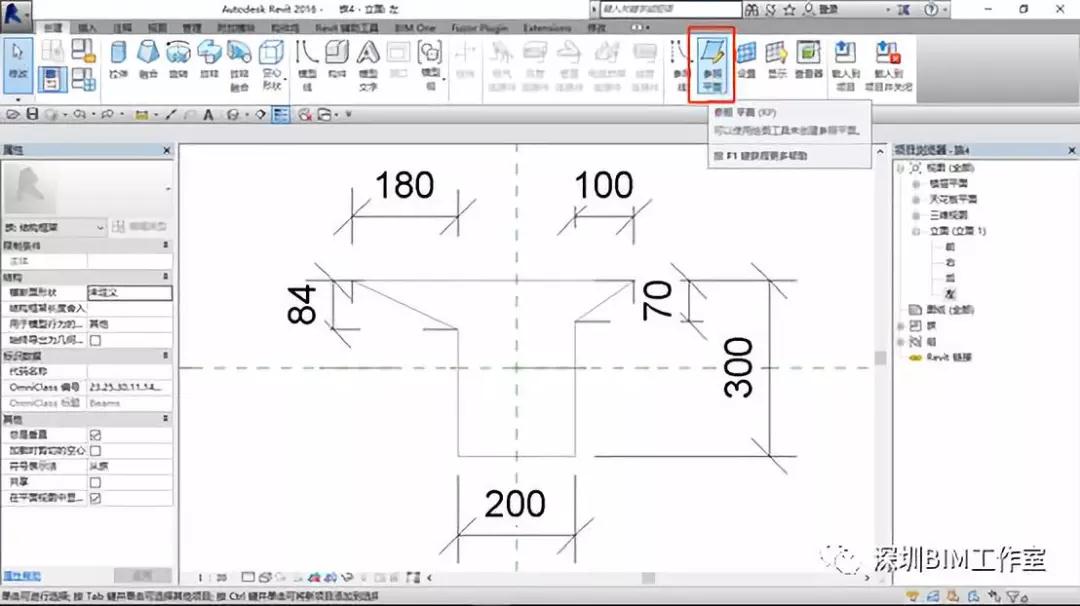1080x606 pixels.
Task: Select the Swept Blend tool
Action: click(x=239, y=66)
